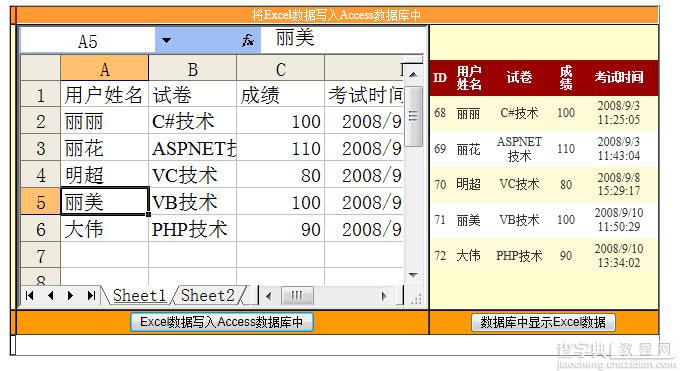Click the vertical scrollbar up arrow

coord(413,74)
